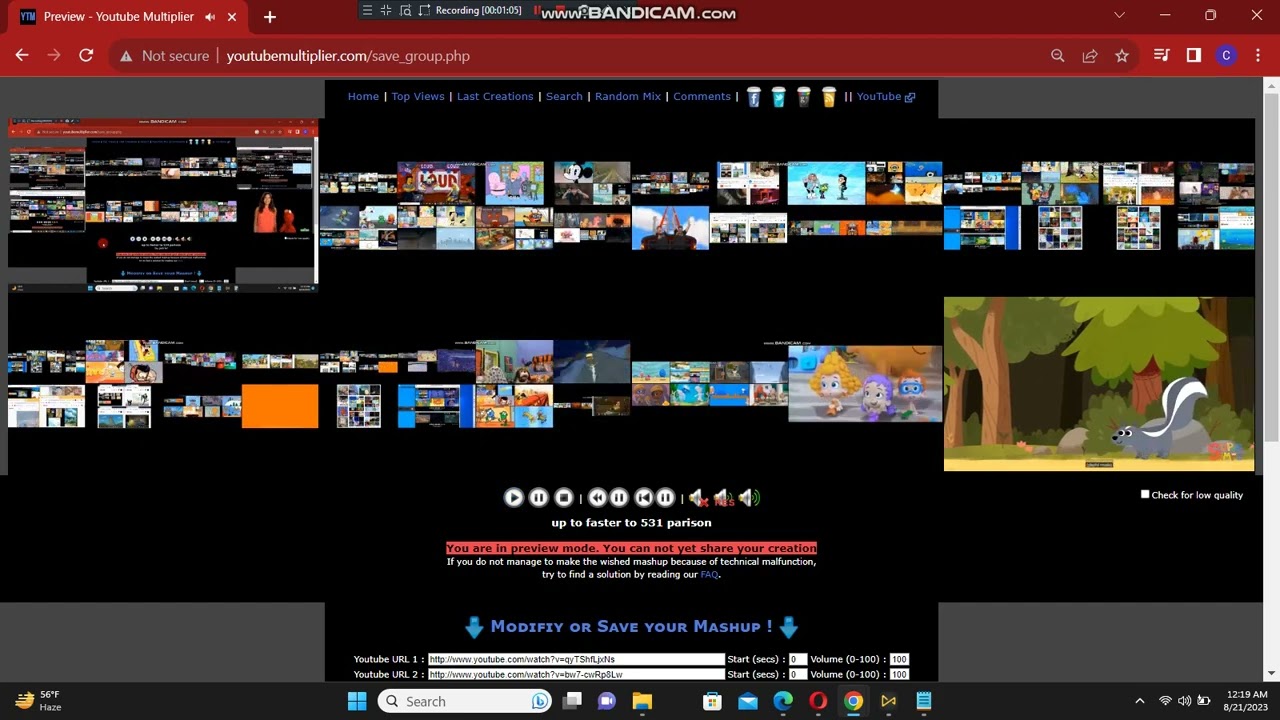Play all videos in the mashup
The height and width of the screenshot is (720, 1280).
coord(513,497)
